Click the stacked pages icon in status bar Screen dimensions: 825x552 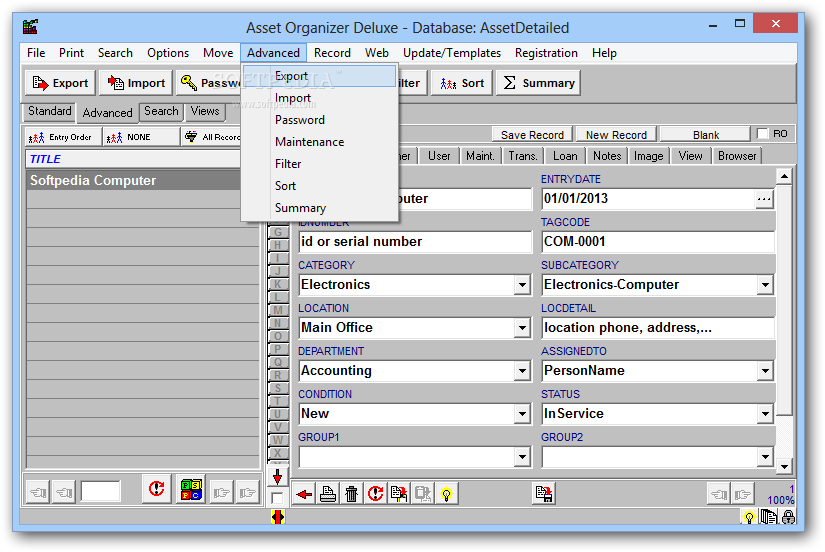[x=769, y=517]
